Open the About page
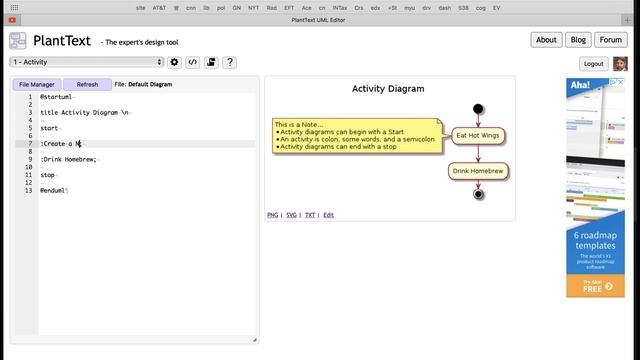 point(546,40)
